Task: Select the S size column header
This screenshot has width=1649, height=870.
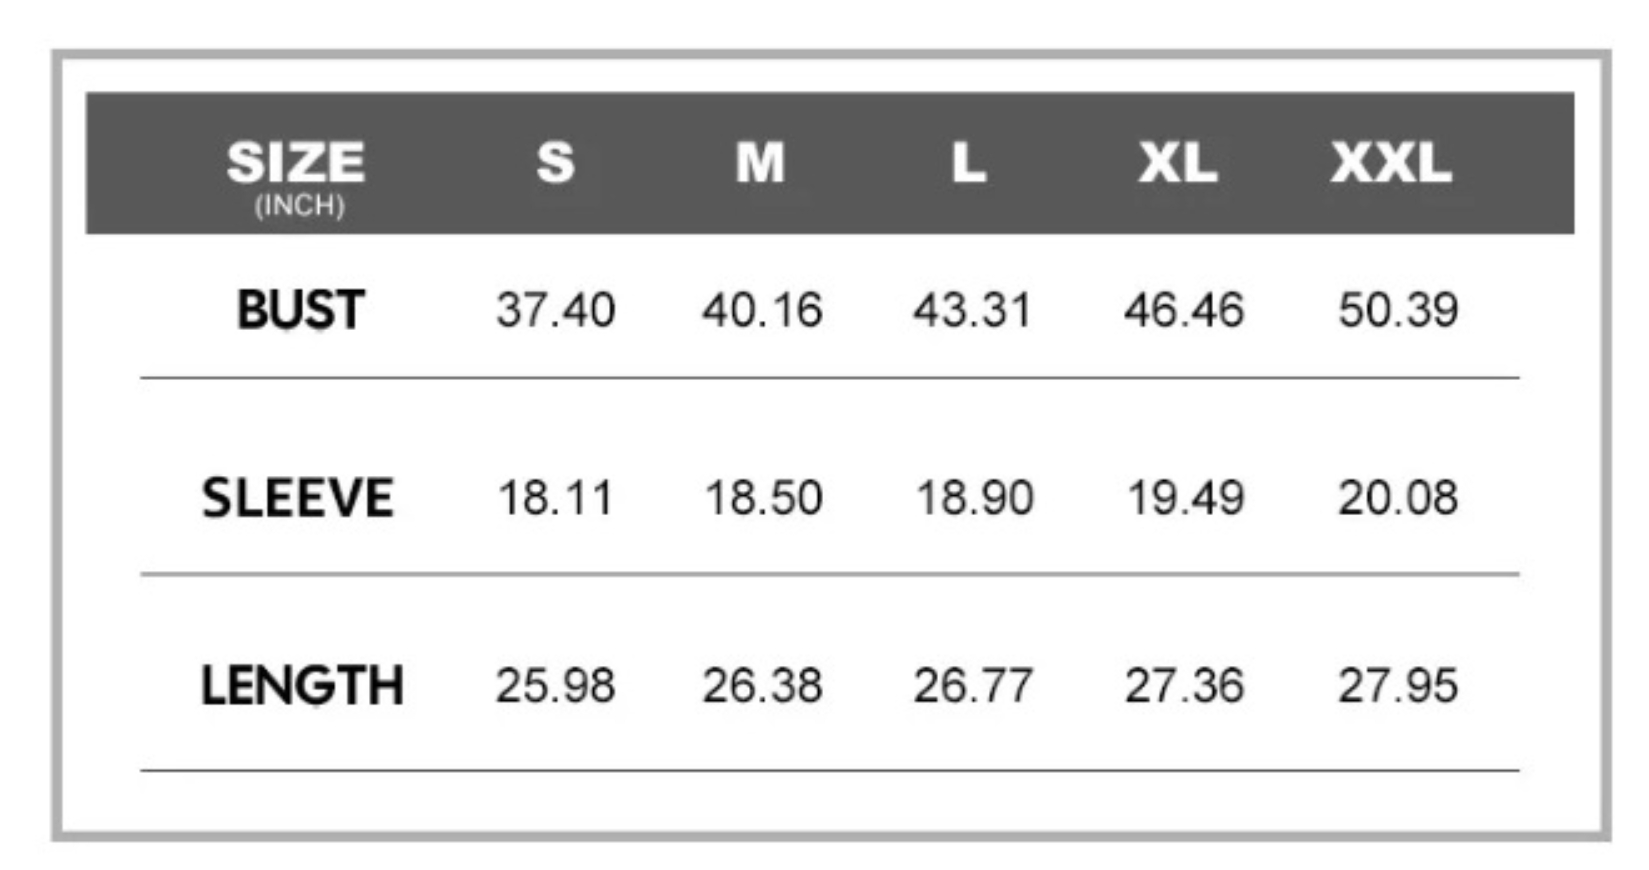Action: click(555, 162)
